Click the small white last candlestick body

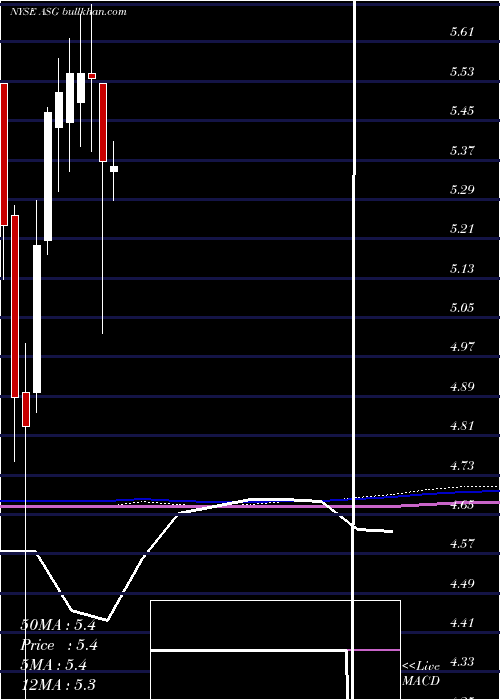(114, 169)
